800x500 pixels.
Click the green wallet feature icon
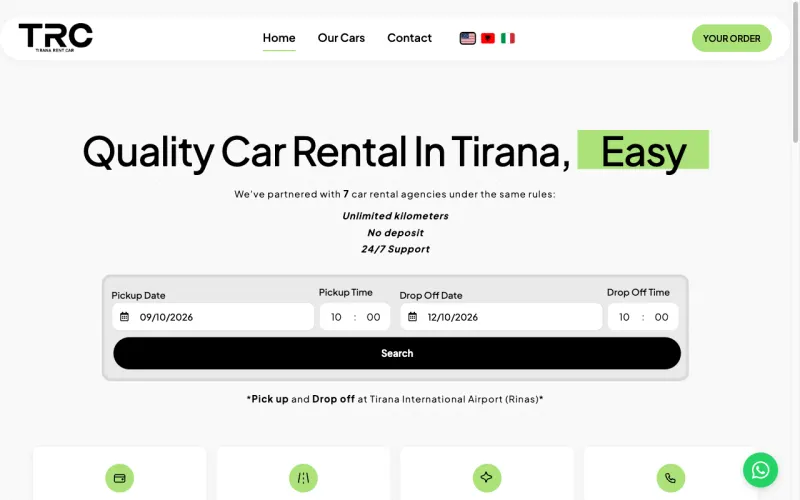pos(119,478)
